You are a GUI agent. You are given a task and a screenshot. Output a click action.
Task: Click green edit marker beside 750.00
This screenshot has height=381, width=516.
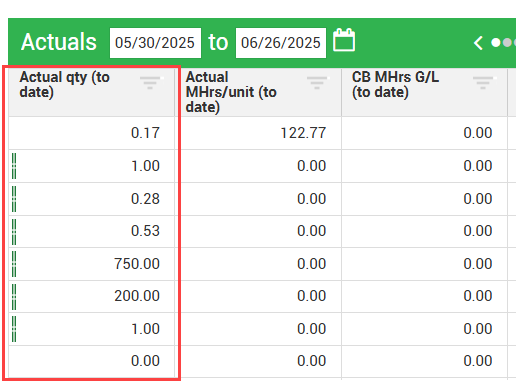(x=14, y=264)
